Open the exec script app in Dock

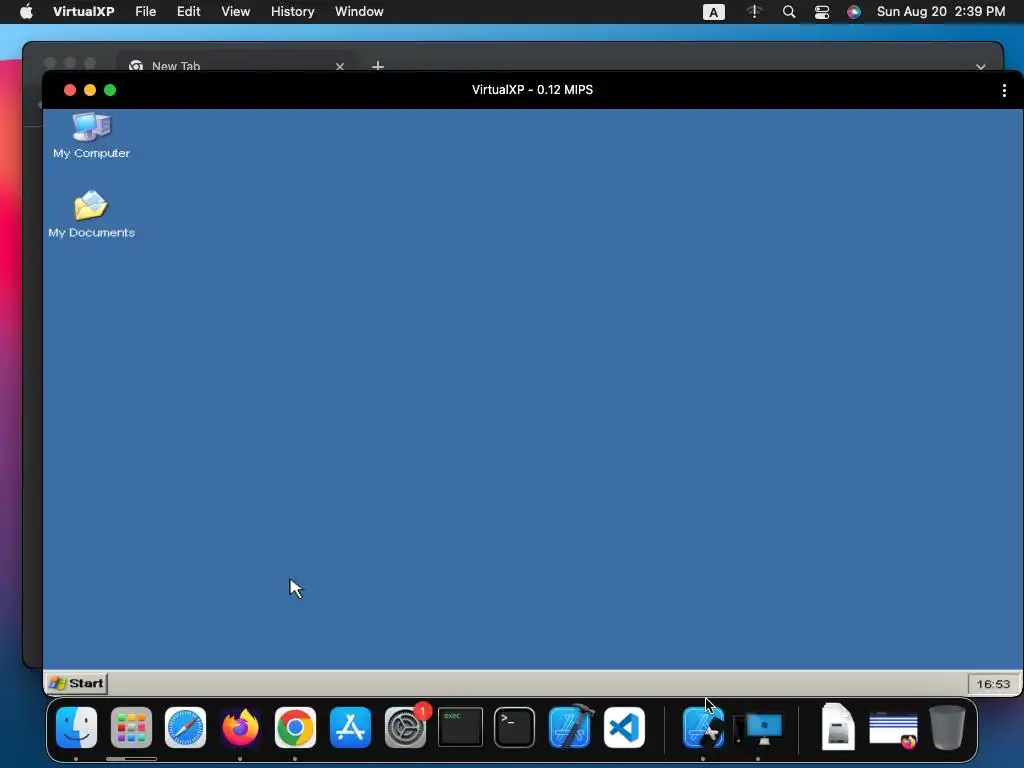tap(460, 727)
